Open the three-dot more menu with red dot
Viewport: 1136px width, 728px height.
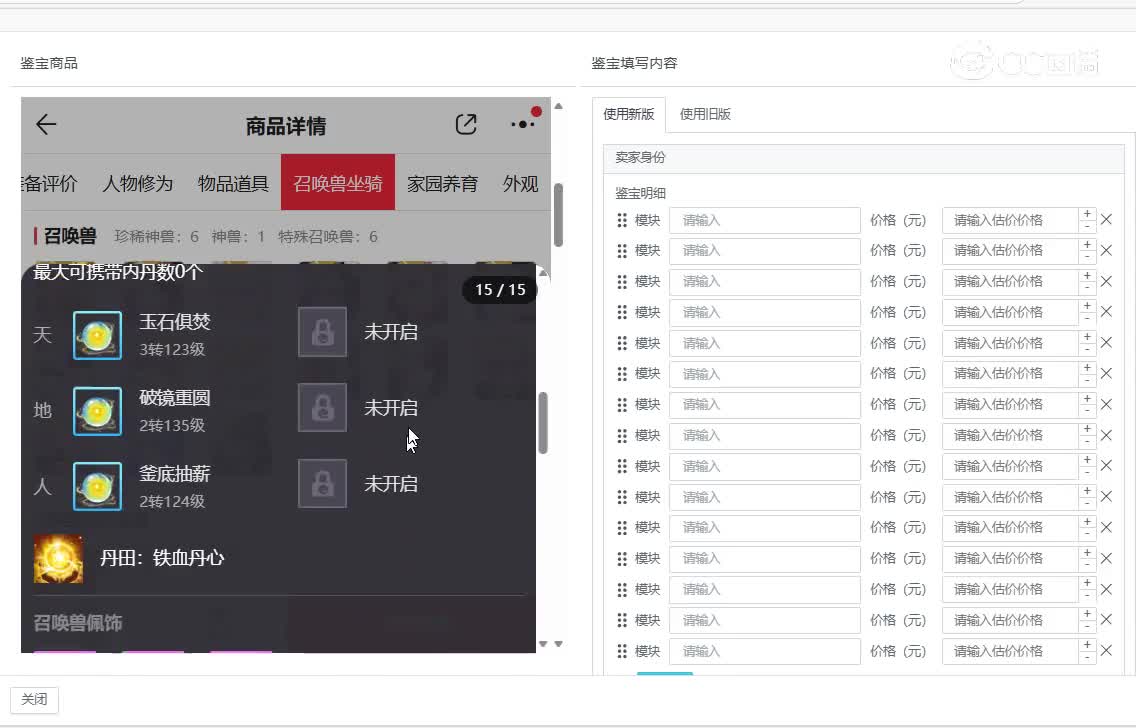[522, 125]
